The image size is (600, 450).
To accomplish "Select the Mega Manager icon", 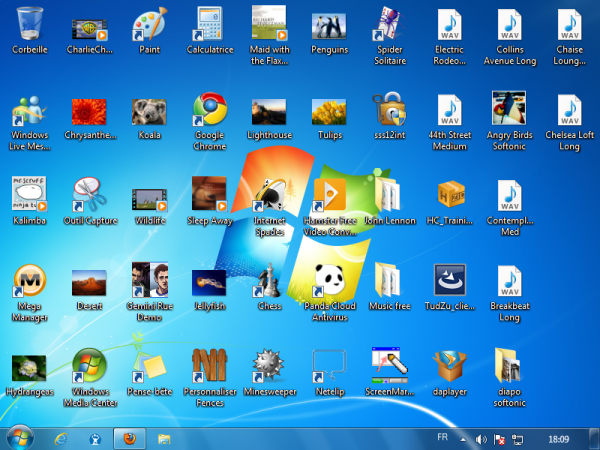I will tap(29, 281).
